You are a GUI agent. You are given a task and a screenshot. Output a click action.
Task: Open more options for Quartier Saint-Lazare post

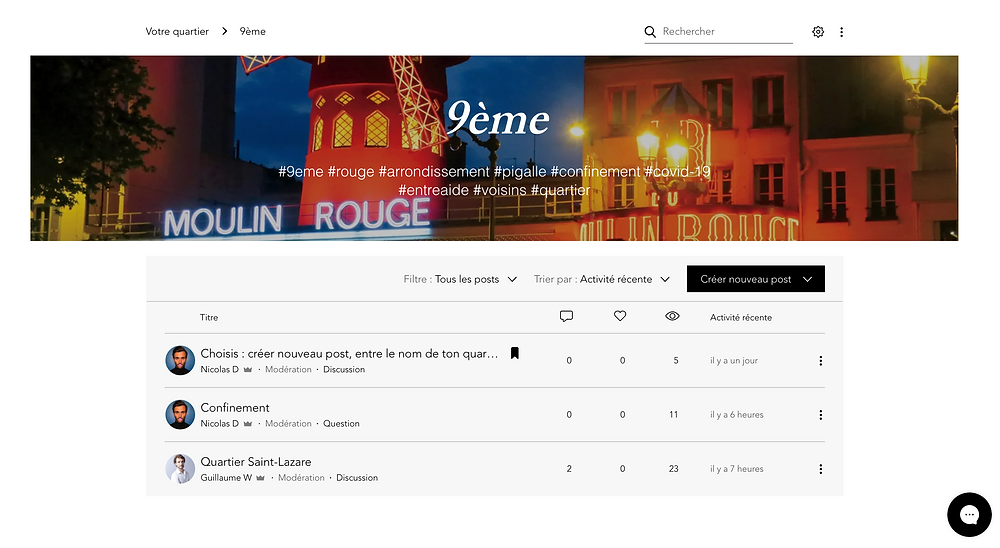click(x=821, y=469)
